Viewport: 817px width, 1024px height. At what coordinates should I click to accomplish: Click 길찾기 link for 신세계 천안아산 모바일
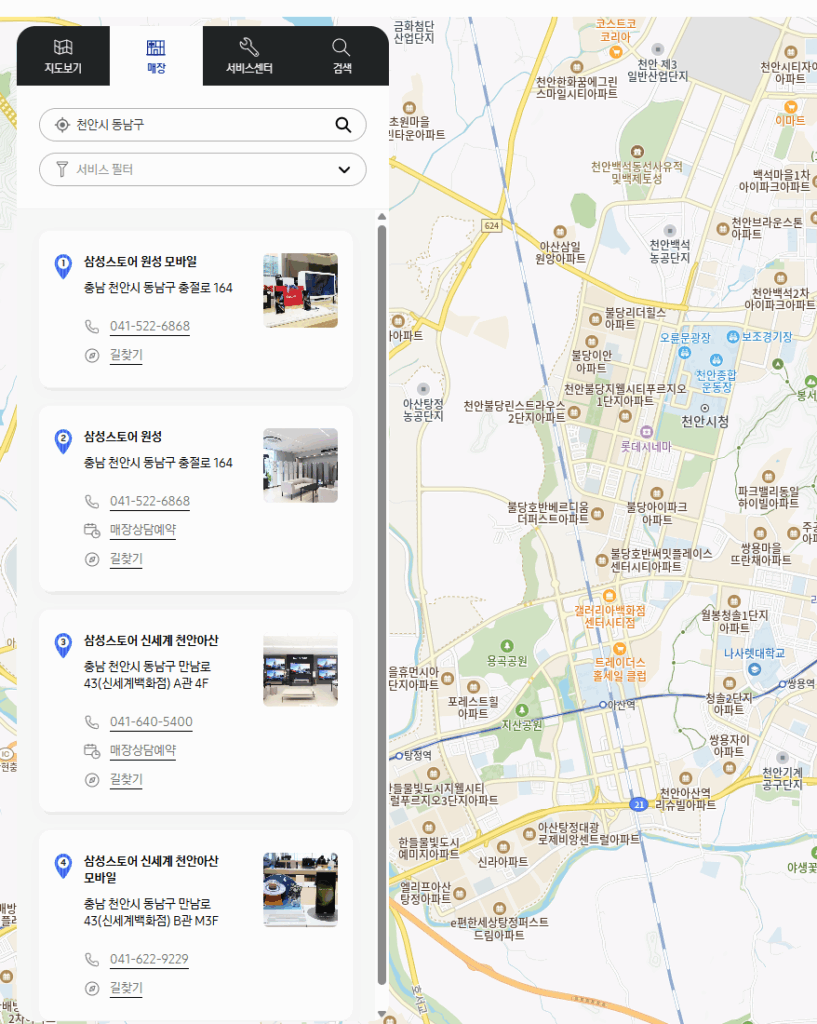[x=126, y=988]
